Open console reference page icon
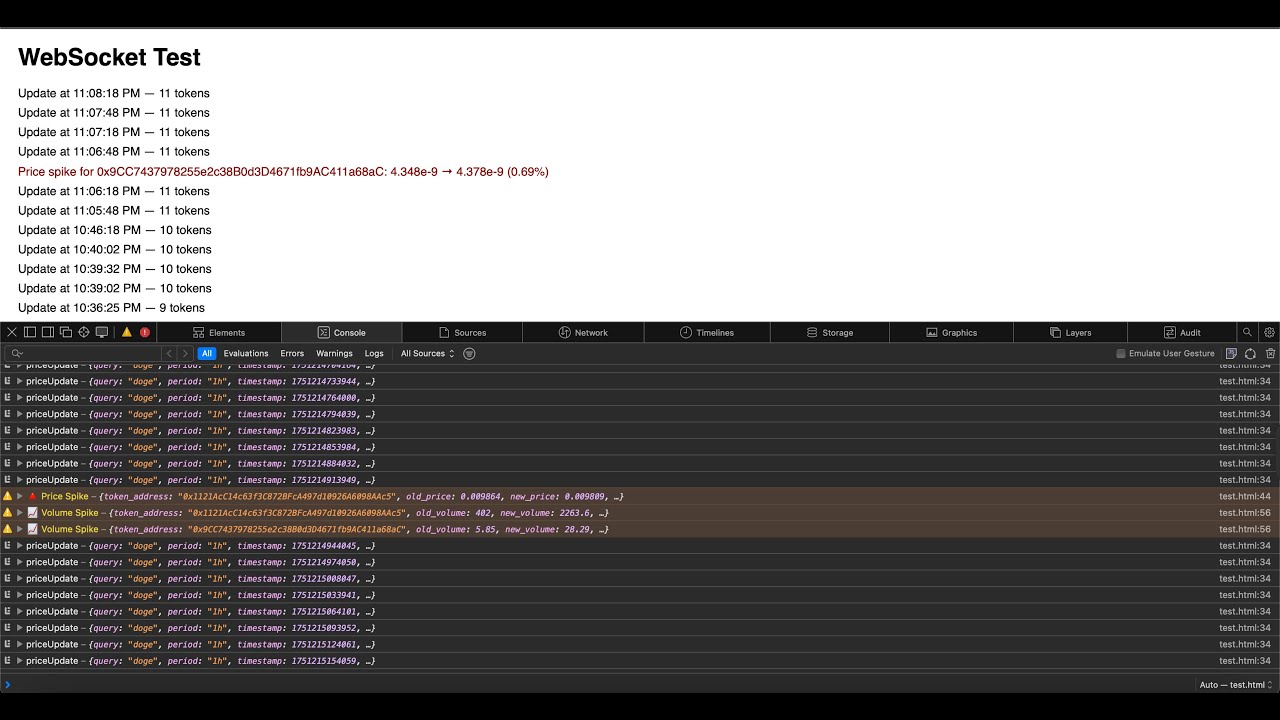1280x720 pixels. pos(1231,353)
